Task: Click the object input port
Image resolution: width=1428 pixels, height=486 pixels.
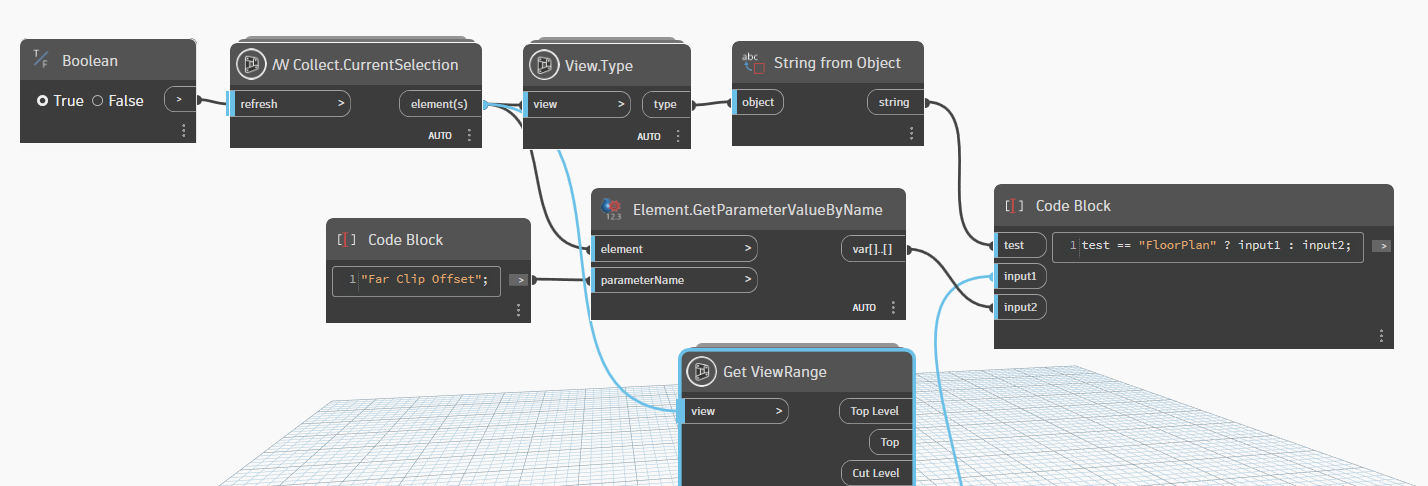Action: (x=758, y=102)
